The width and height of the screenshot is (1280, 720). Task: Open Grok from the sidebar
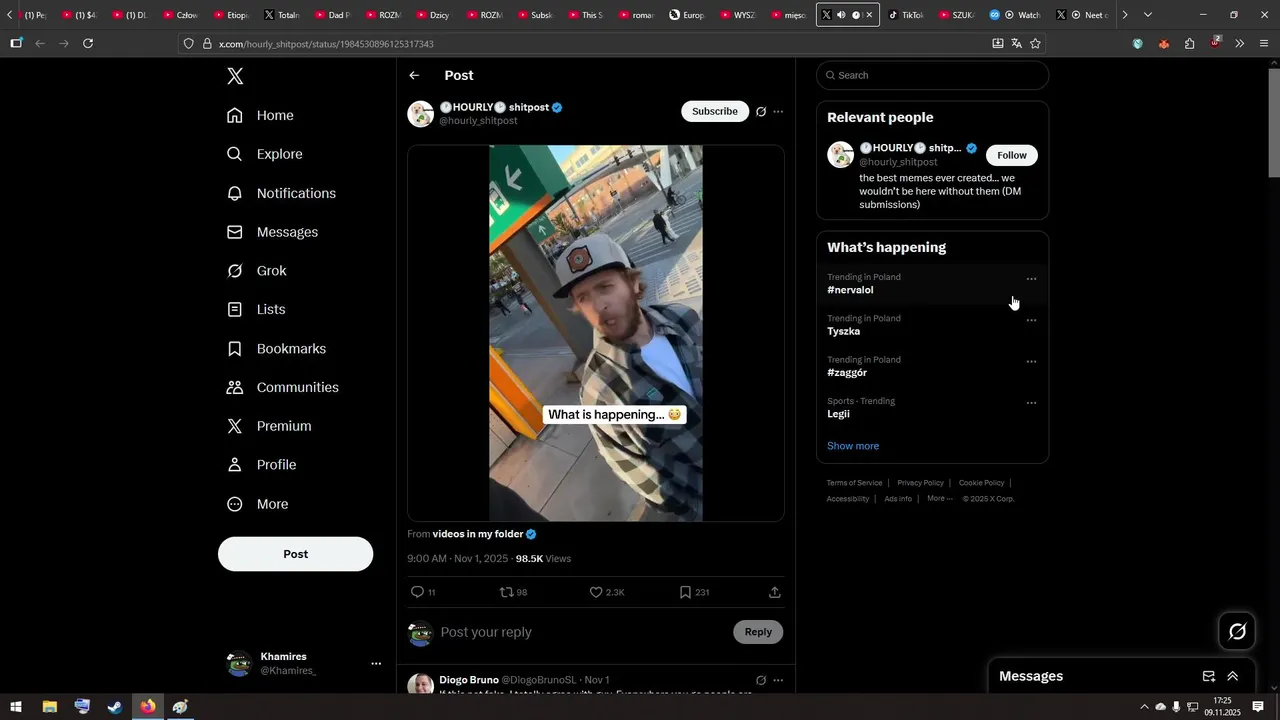256,271
